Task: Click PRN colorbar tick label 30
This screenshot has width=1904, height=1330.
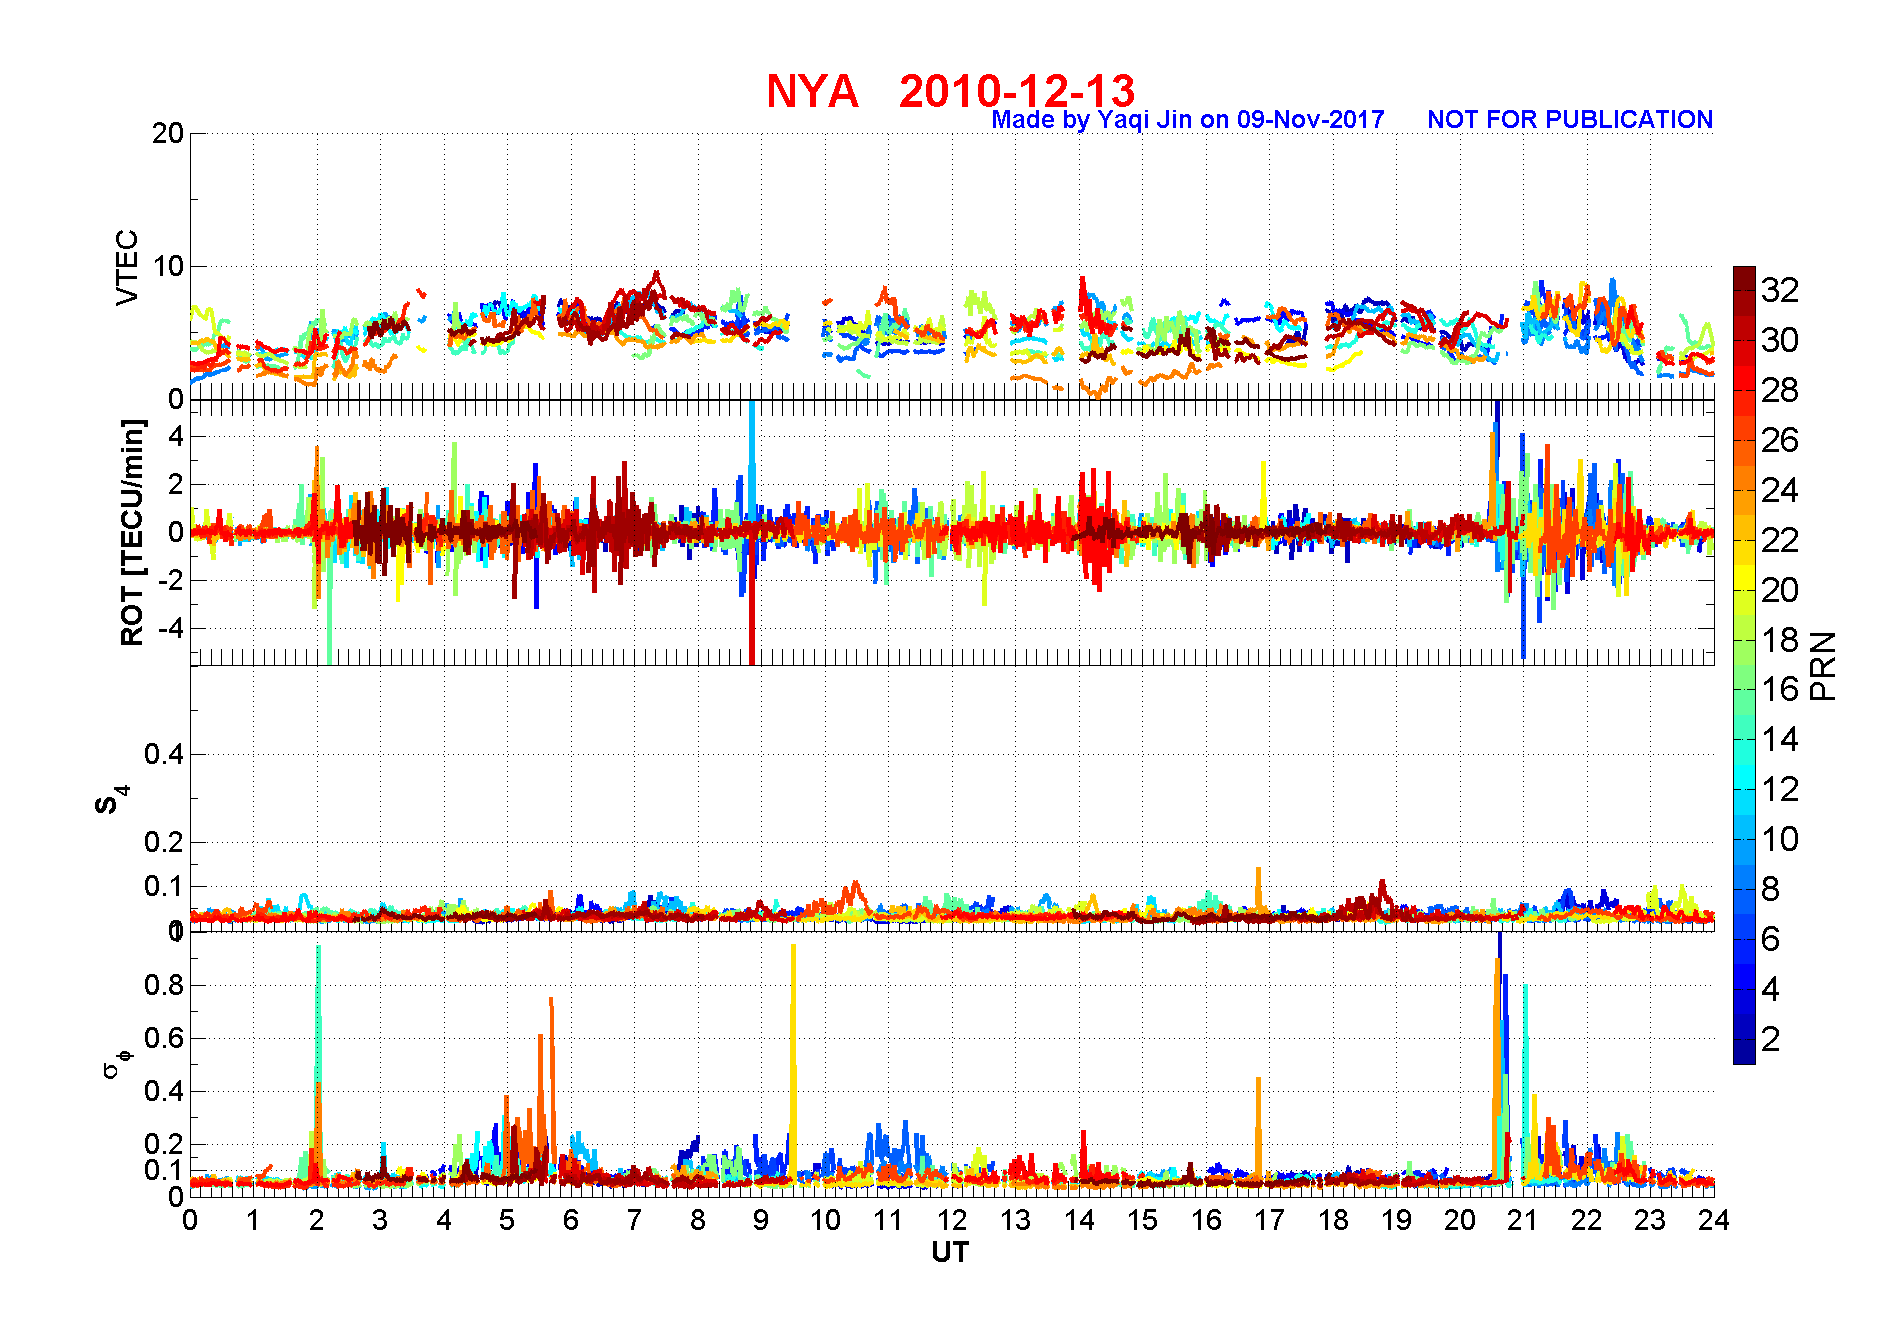Action: tap(1780, 340)
